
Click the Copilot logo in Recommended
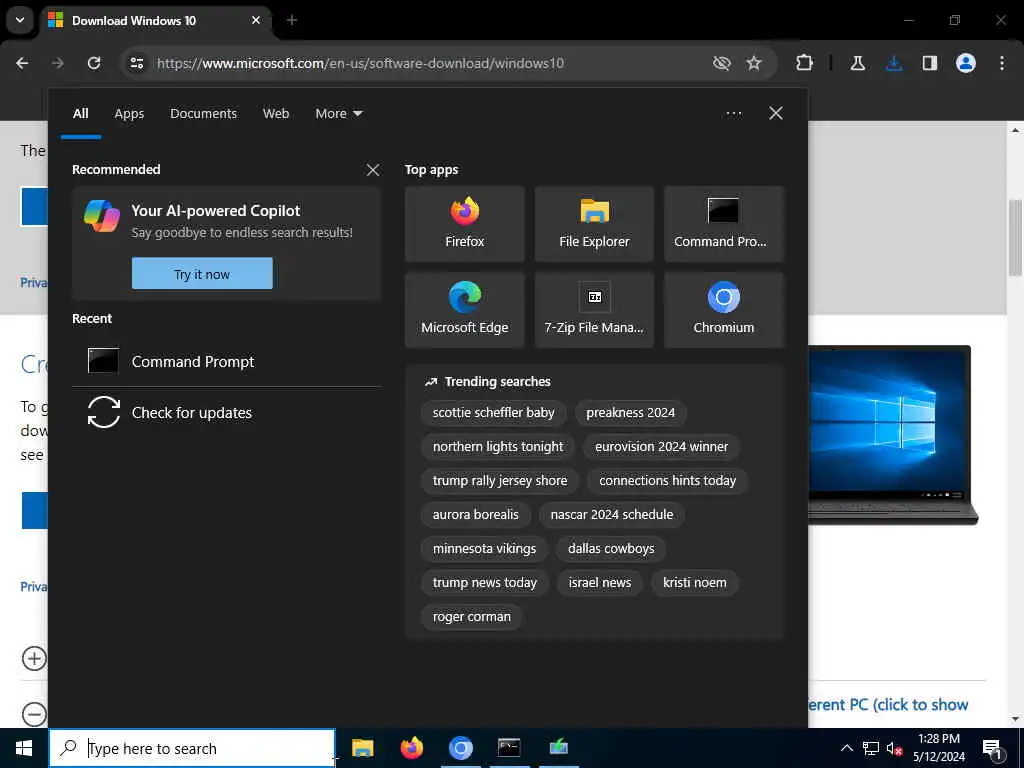tap(102, 216)
